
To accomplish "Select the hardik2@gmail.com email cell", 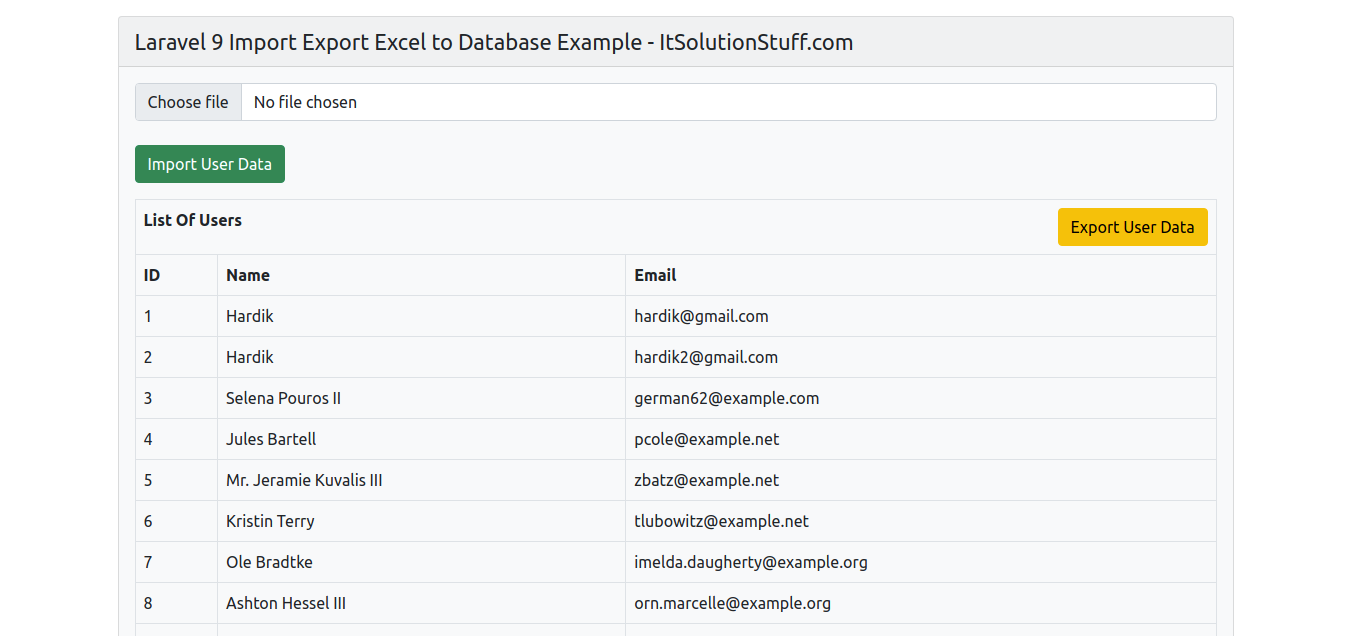I will (x=705, y=357).
